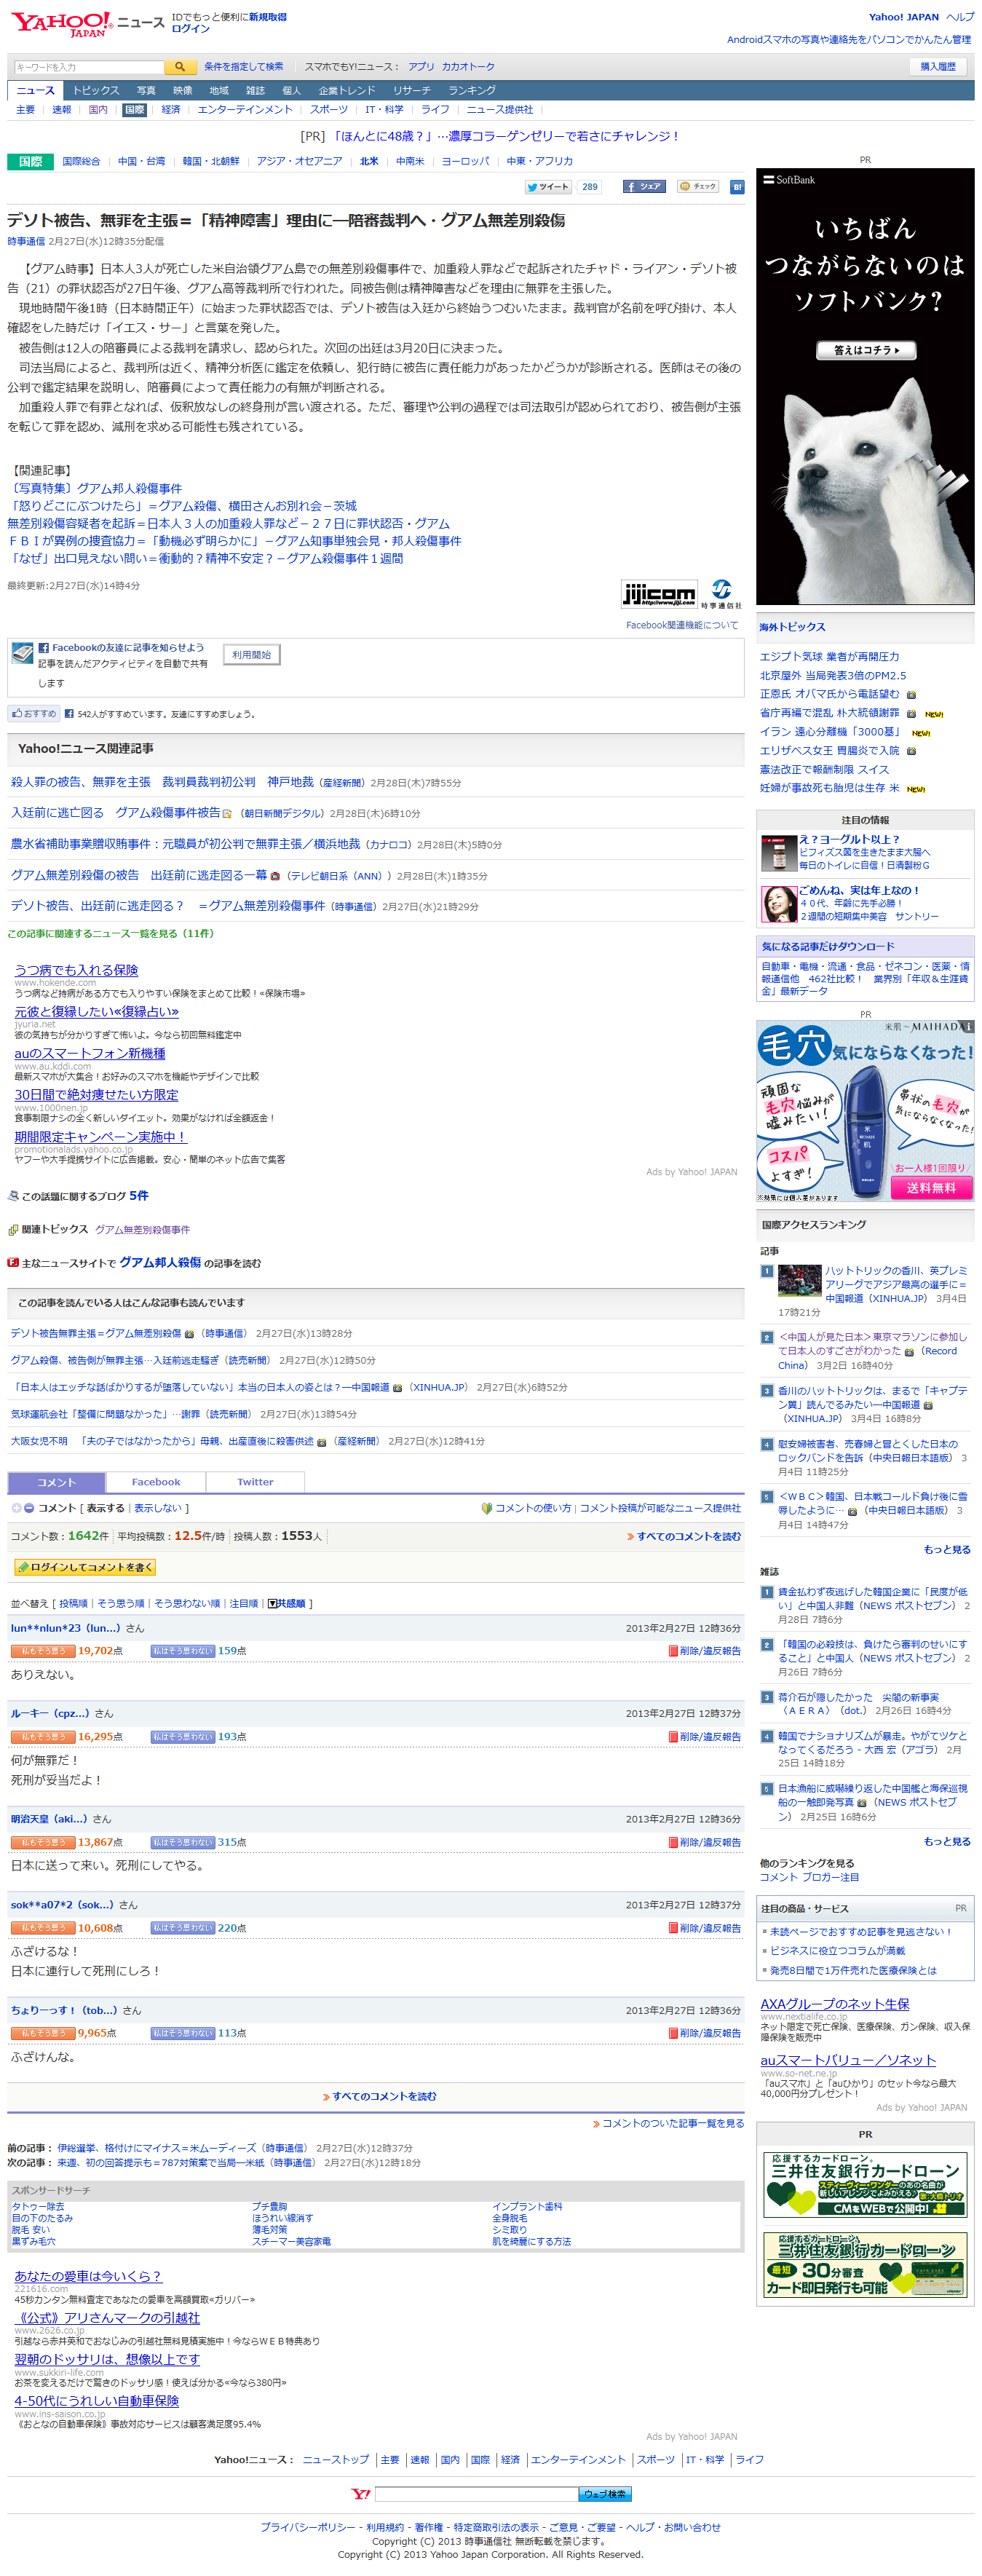The width and height of the screenshot is (982, 2576).
Task: Sort comments by 注目順
Action: (x=244, y=1603)
